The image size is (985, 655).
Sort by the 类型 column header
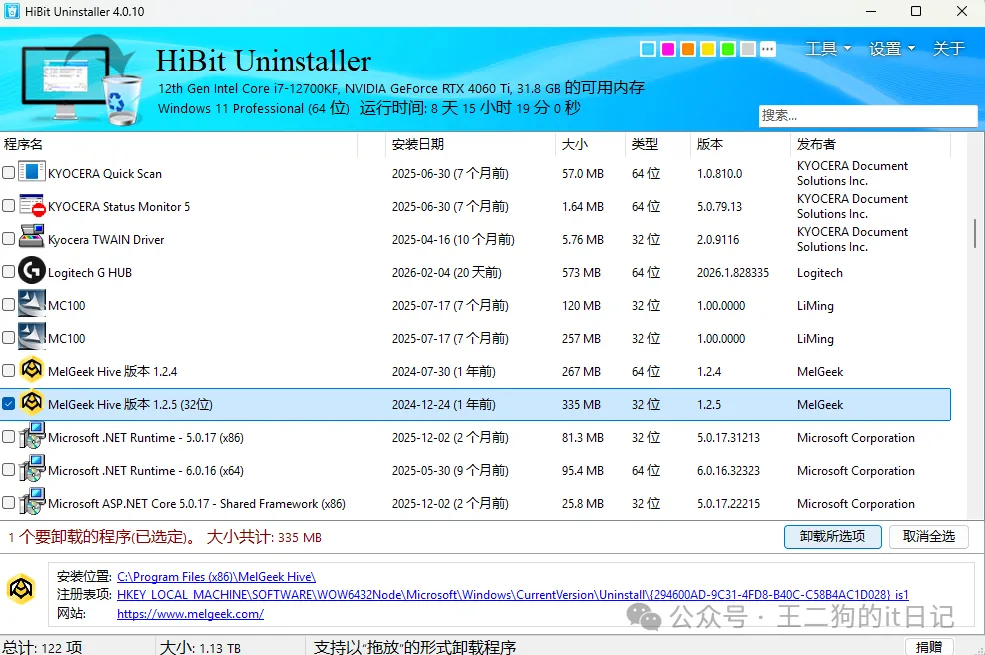(x=658, y=144)
